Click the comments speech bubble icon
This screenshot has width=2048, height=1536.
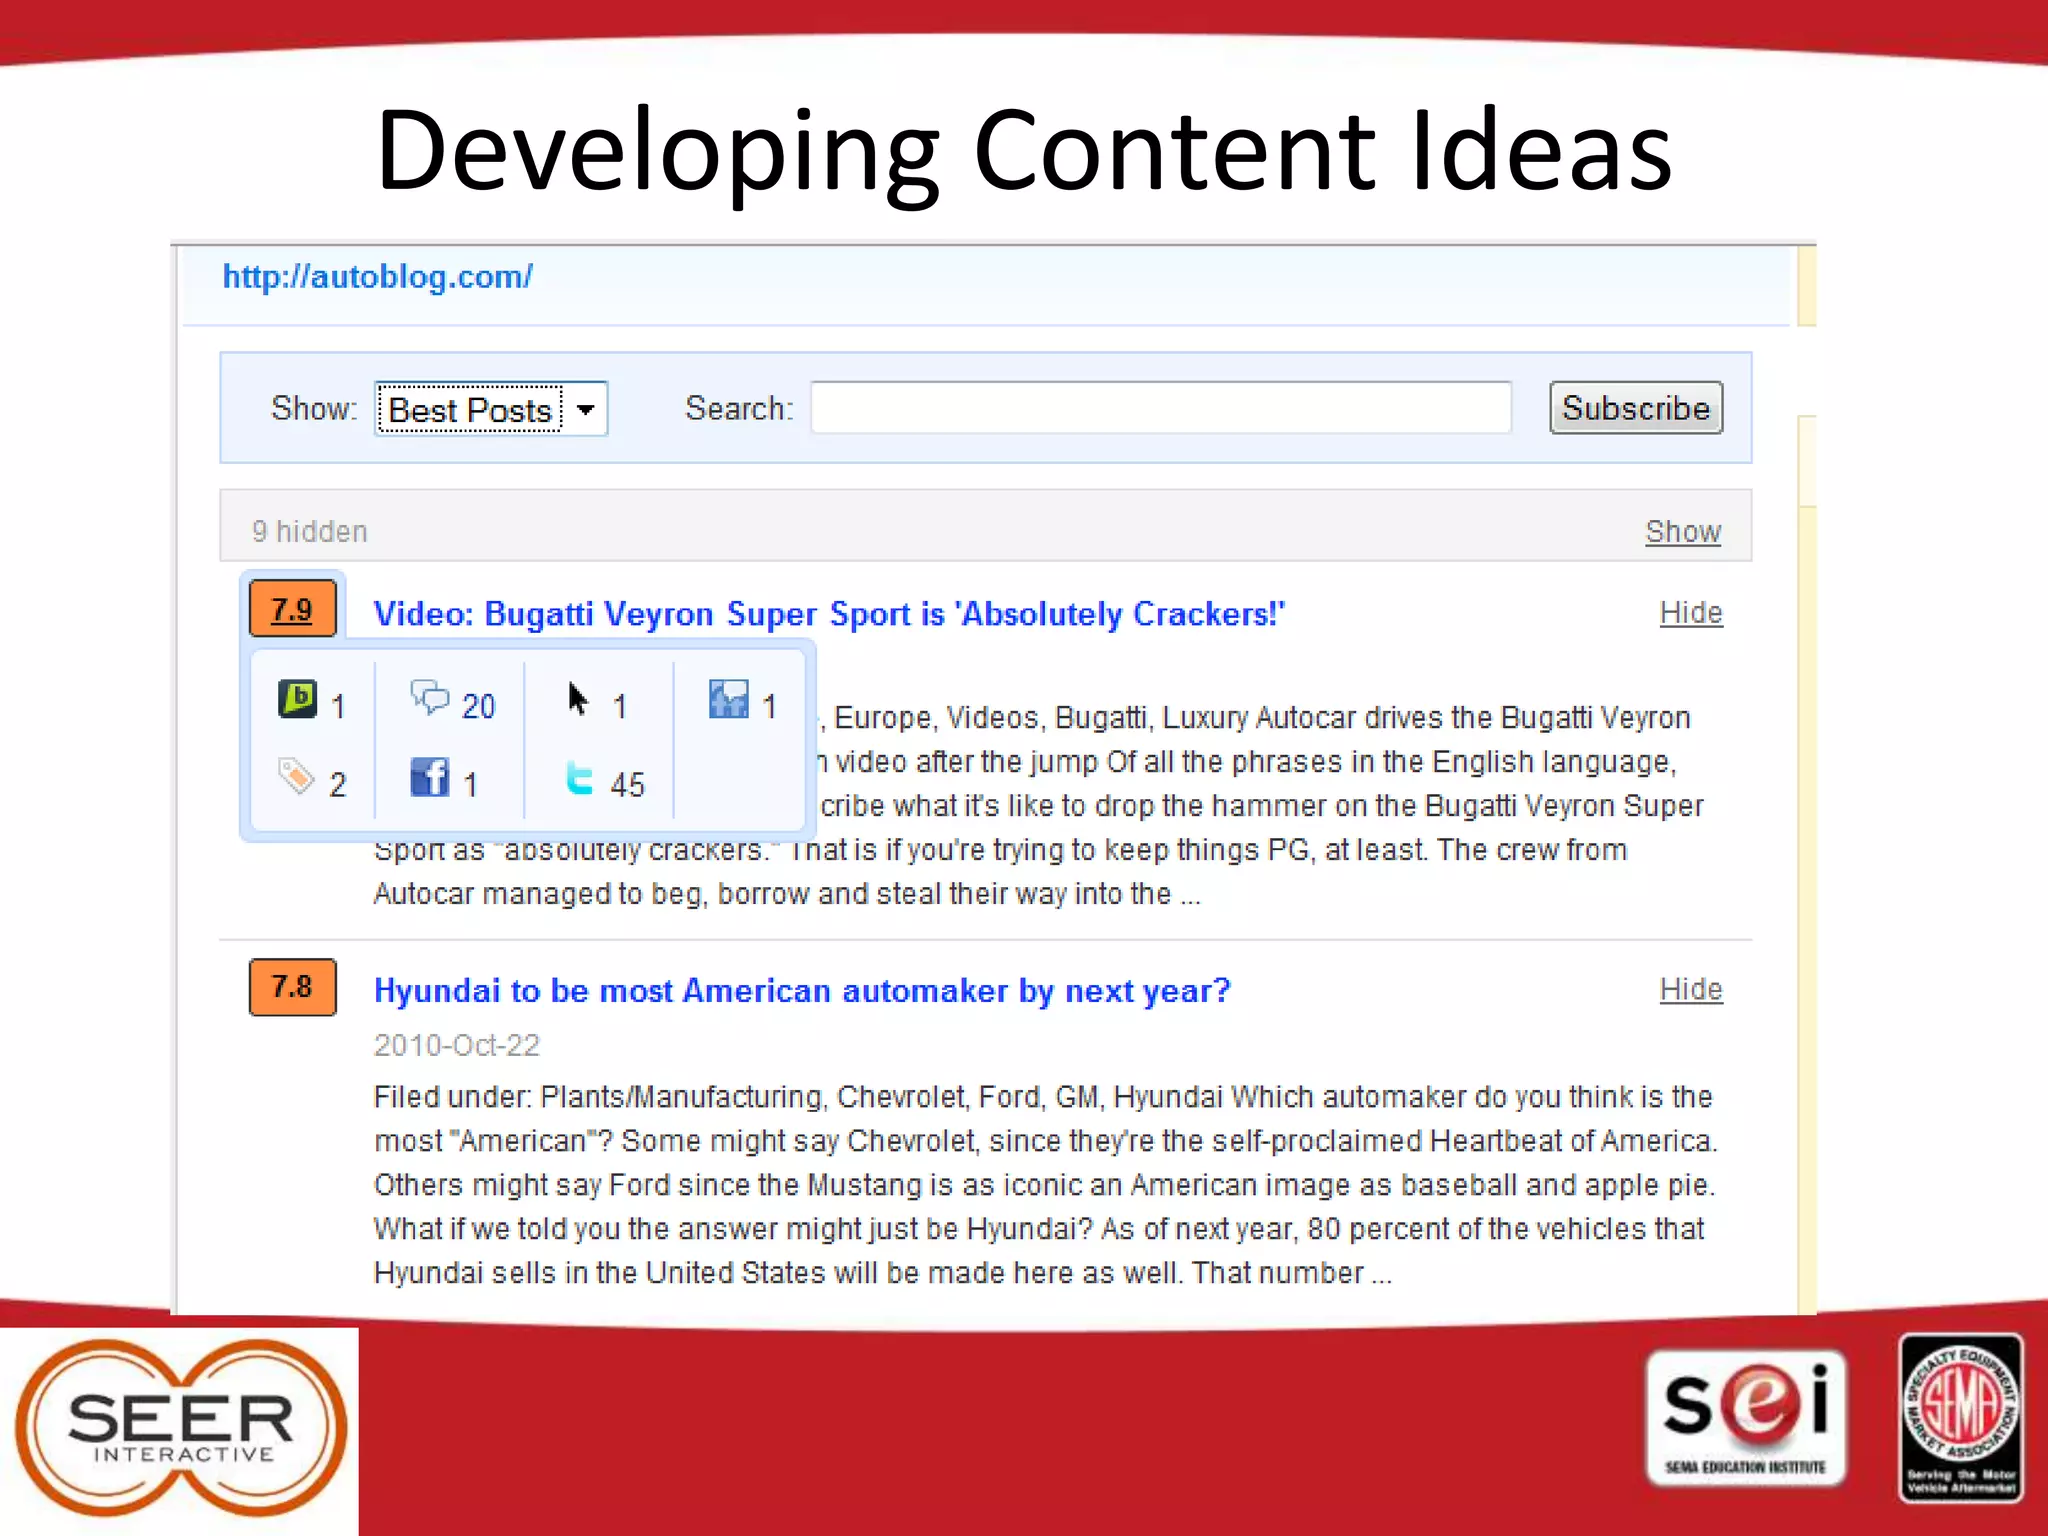[430, 696]
